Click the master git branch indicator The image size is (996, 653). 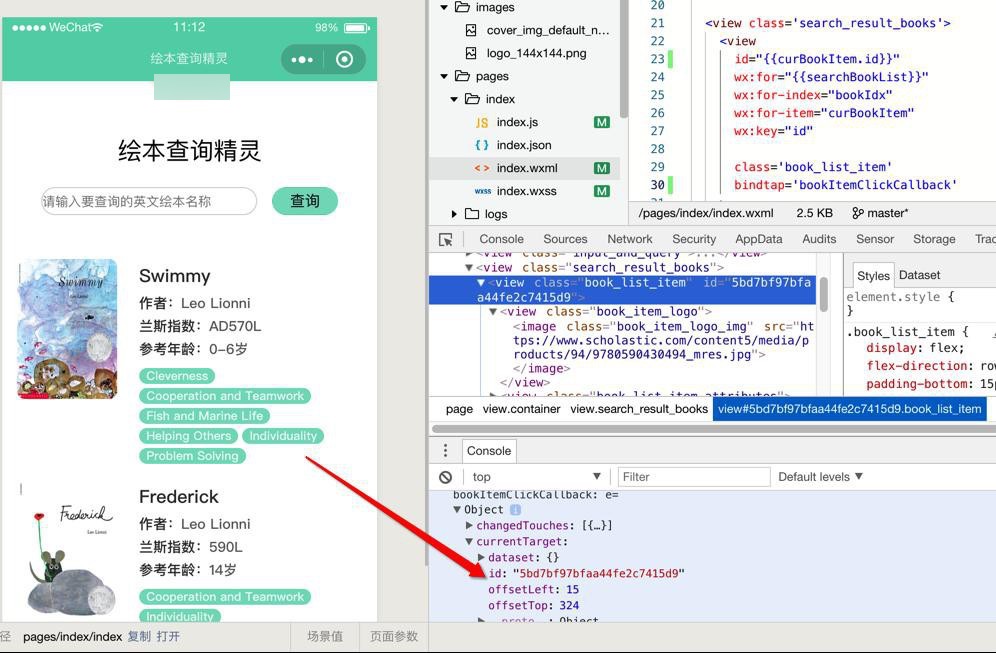[x=880, y=213]
